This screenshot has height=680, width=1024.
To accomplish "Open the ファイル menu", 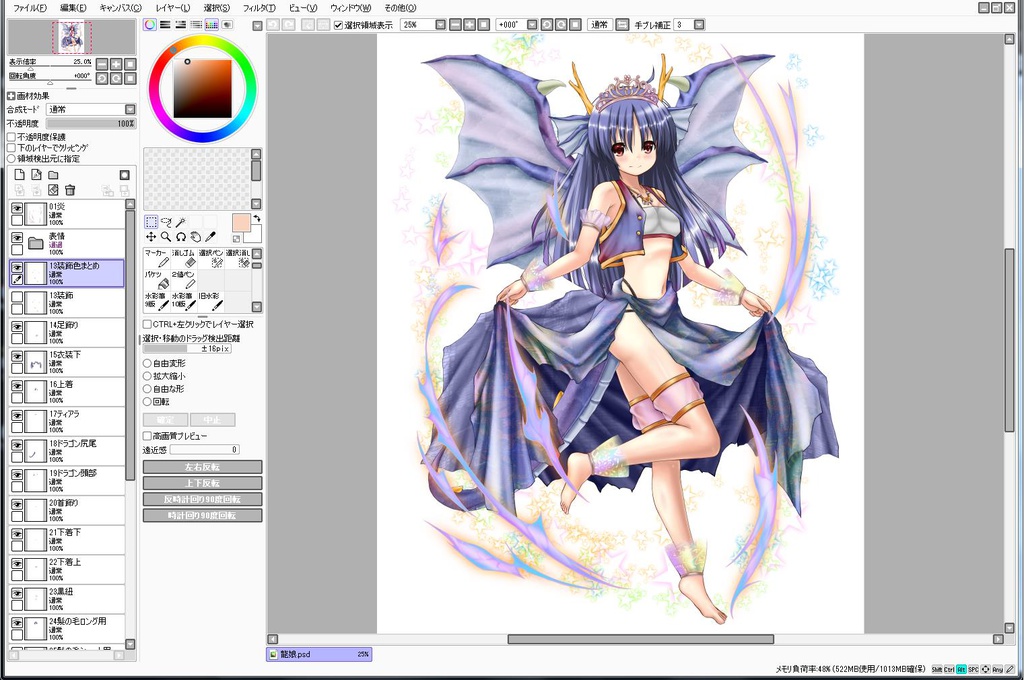I will [30, 8].
